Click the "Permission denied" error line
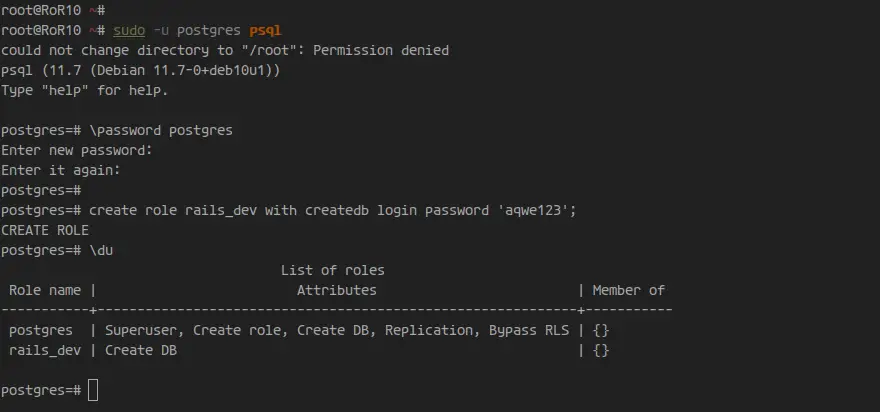Viewport: 880px width, 412px height. tap(225, 50)
